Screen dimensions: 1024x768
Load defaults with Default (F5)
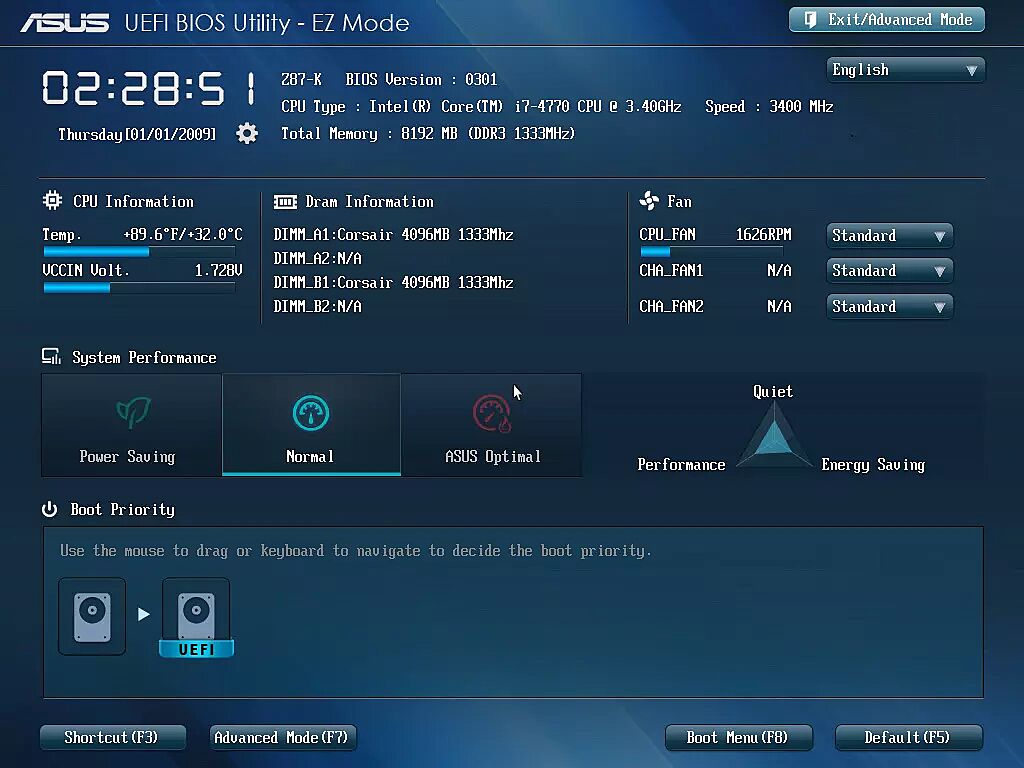point(908,737)
